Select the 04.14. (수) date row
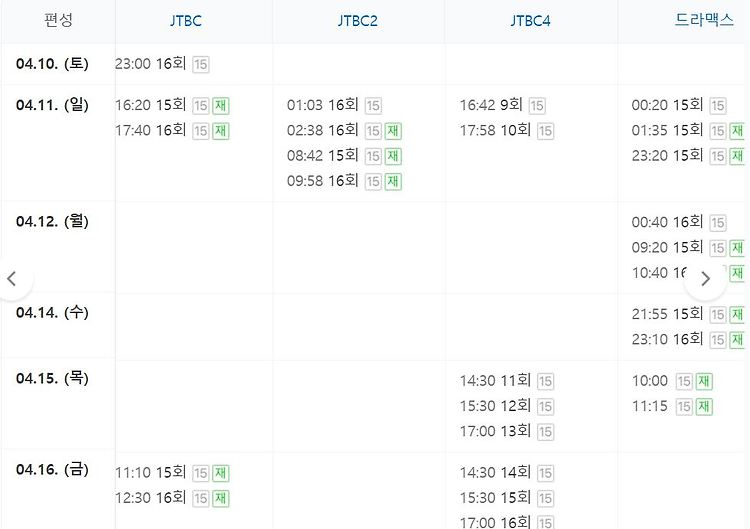The image size is (750, 529). pyautogui.click(x=52, y=312)
